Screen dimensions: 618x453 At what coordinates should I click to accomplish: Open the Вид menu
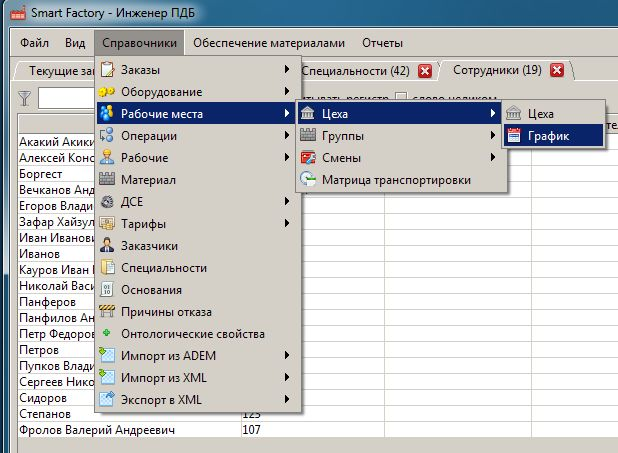[75, 43]
